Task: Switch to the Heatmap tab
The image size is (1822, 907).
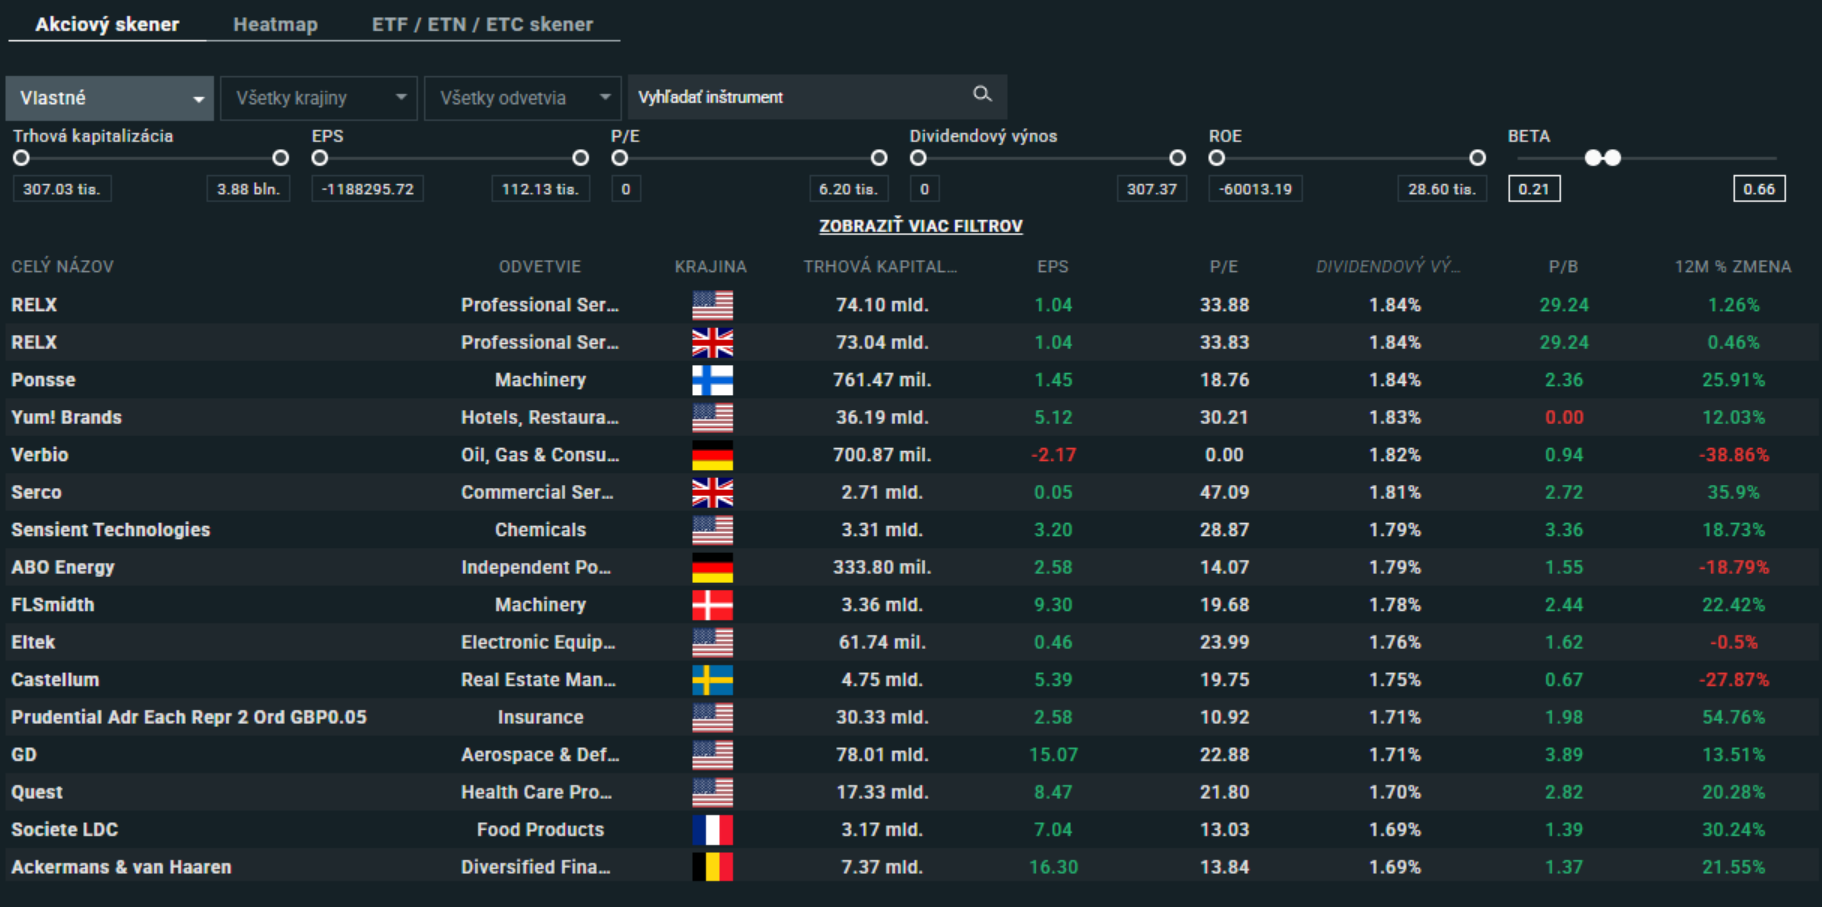Action: point(275,24)
